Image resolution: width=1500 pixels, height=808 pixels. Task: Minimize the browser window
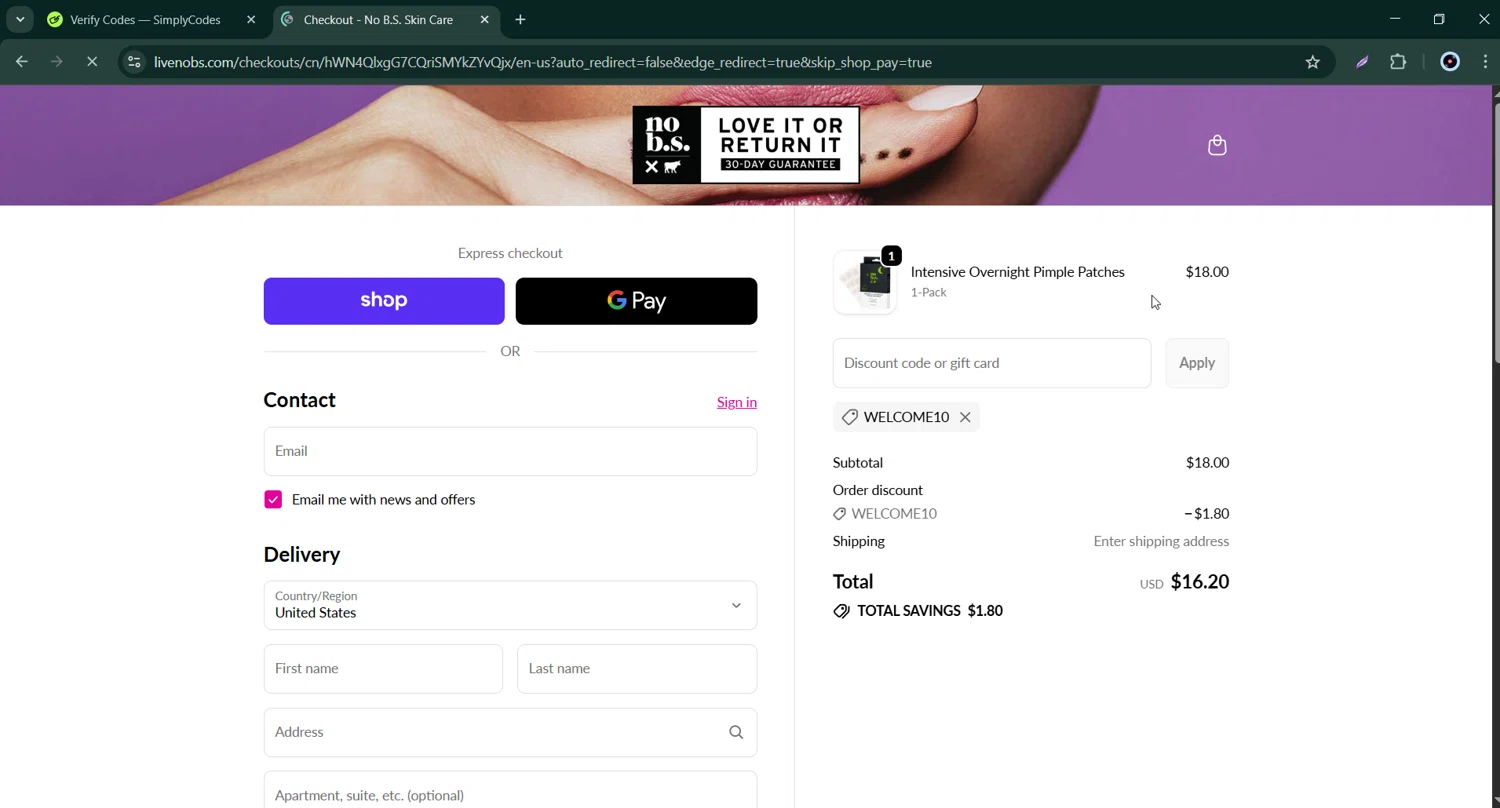pos(1395,19)
